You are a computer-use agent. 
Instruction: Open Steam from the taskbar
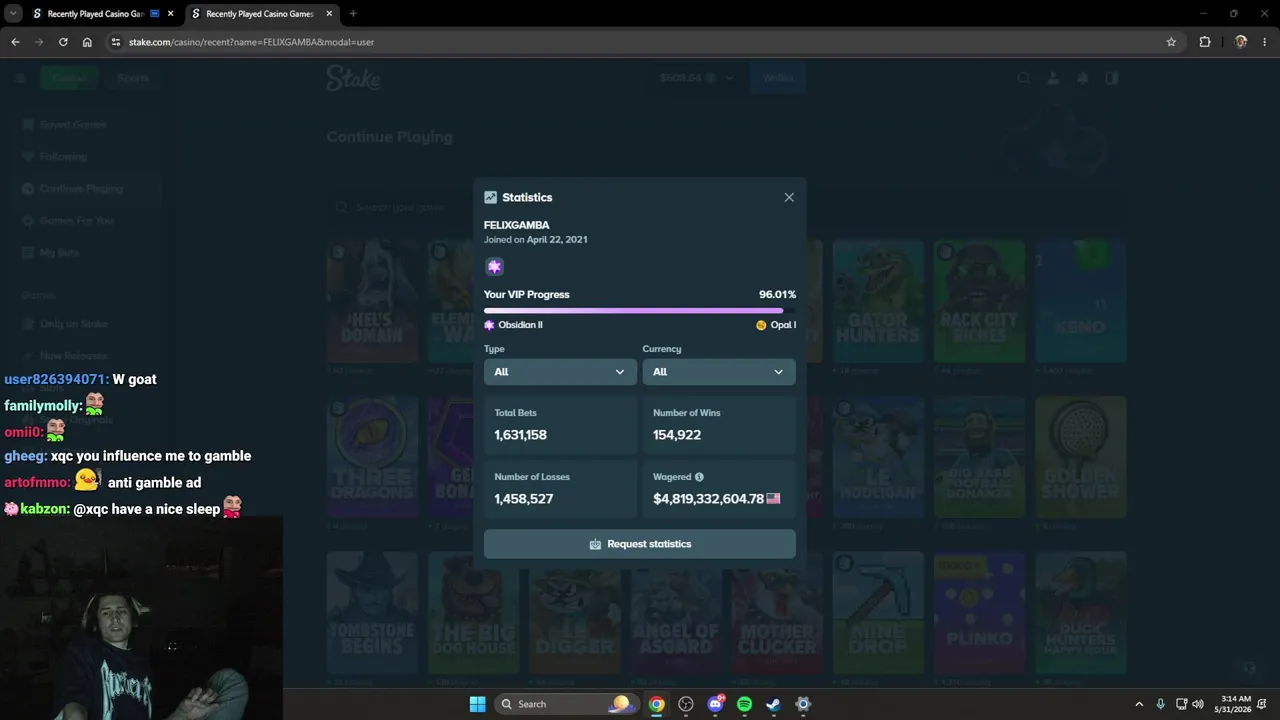pos(773,704)
